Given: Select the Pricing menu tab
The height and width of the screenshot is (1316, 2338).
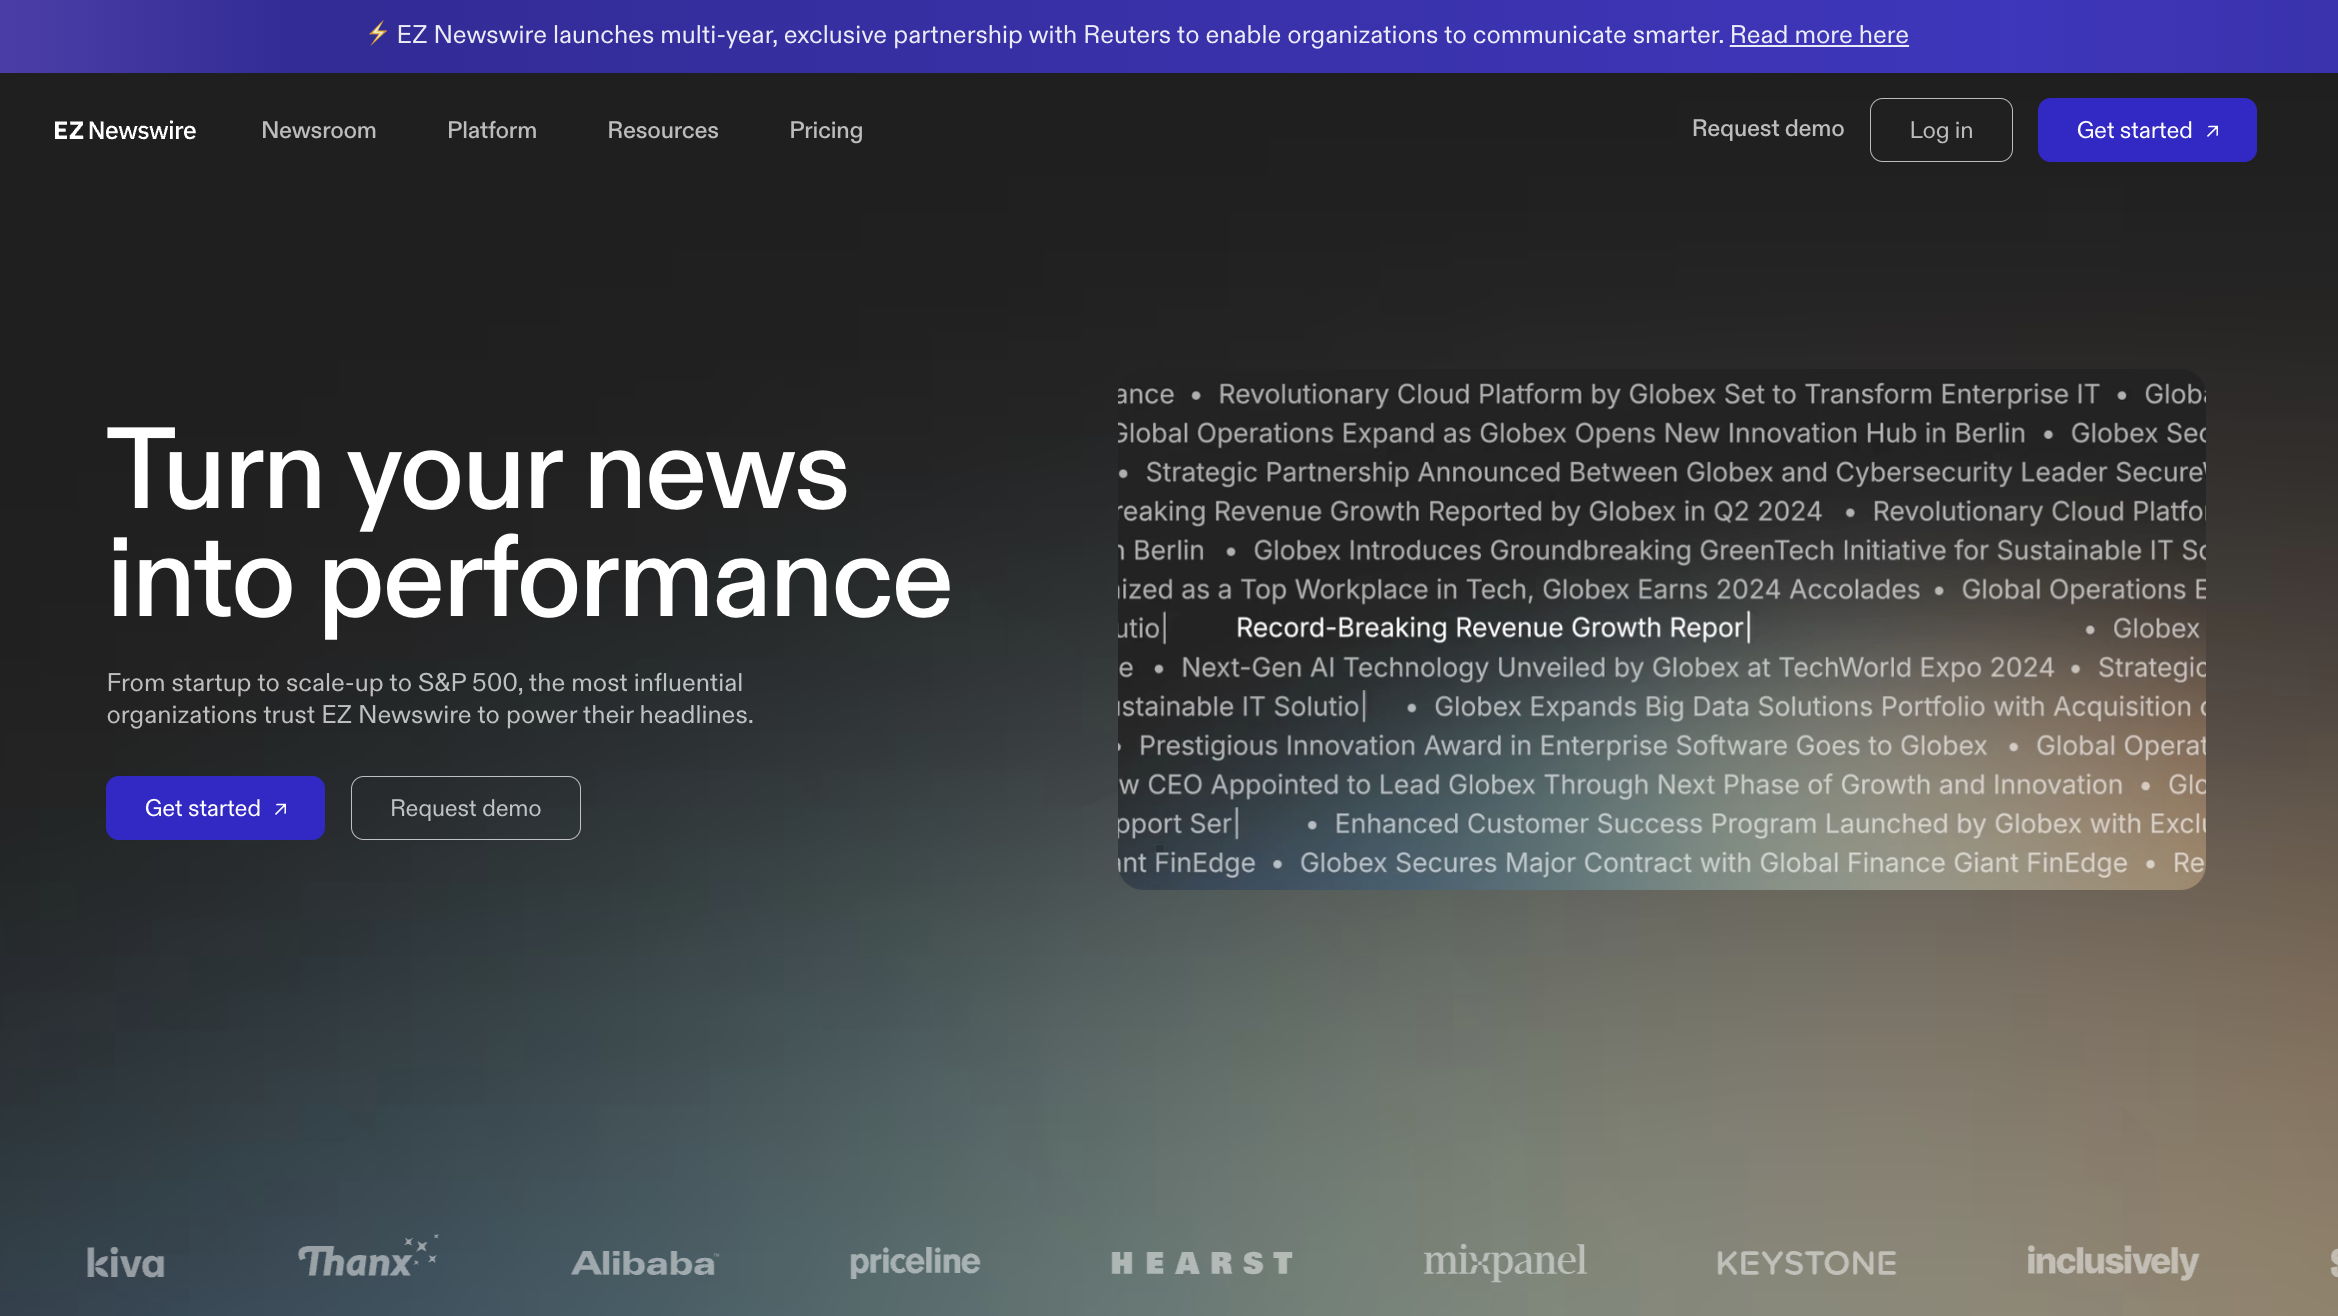Looking at the screenshot, I should pos(825,130).
